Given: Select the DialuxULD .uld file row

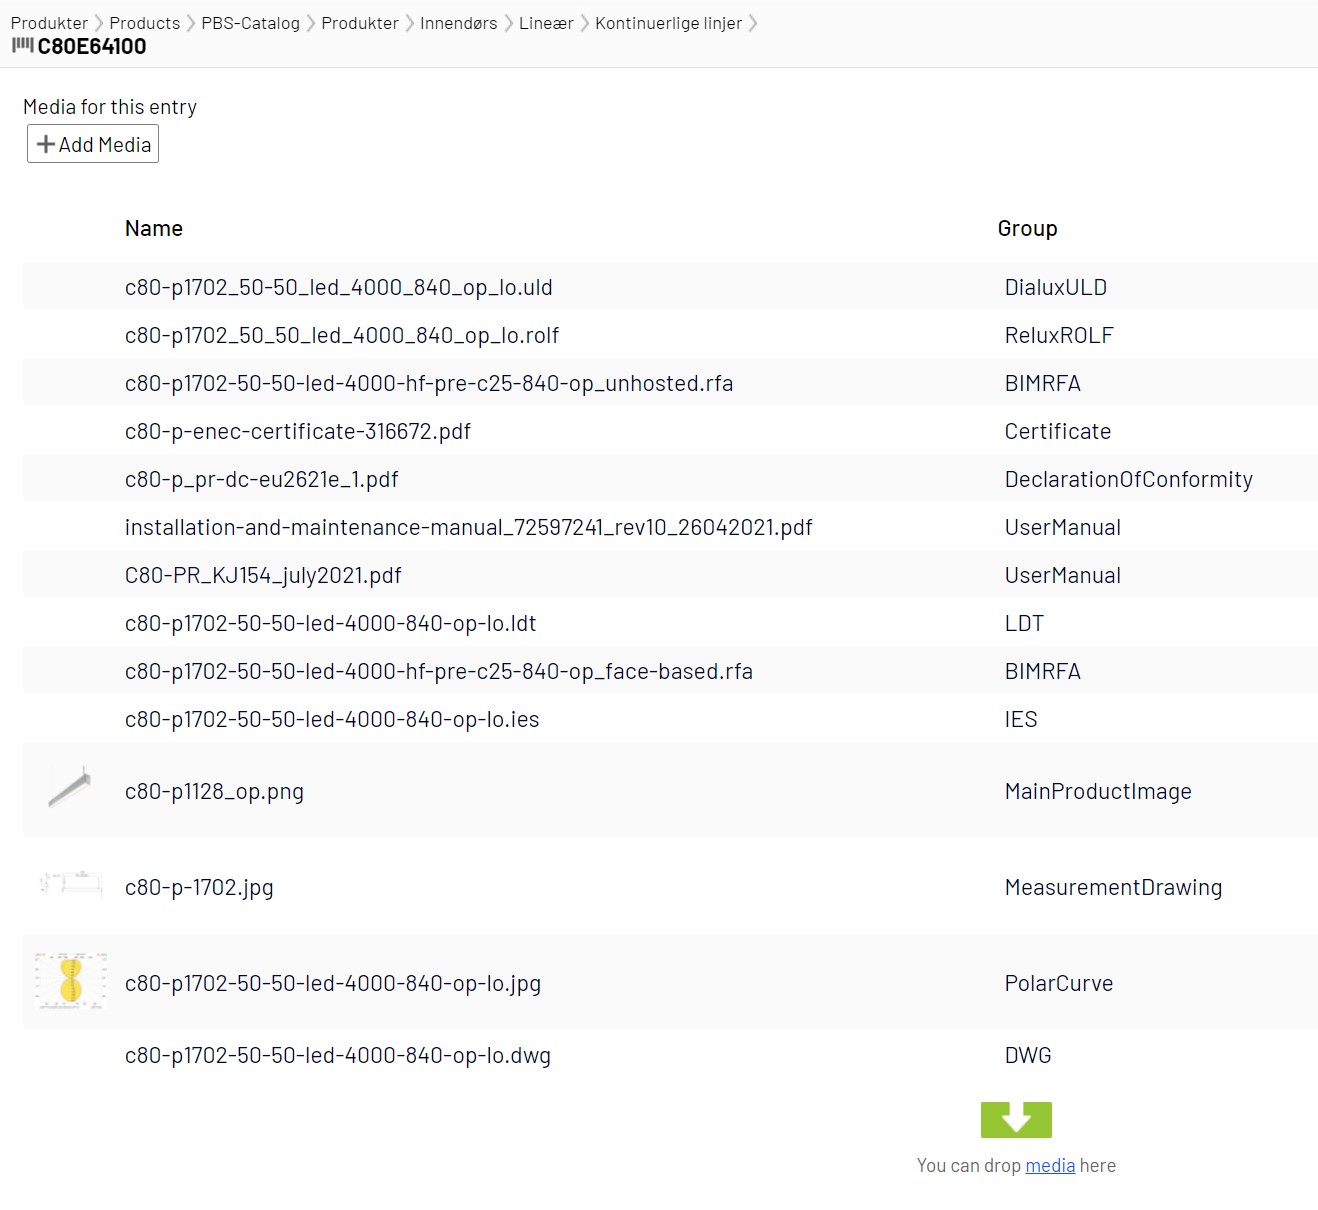Looking at the screenshot, I should coord(338,287).
